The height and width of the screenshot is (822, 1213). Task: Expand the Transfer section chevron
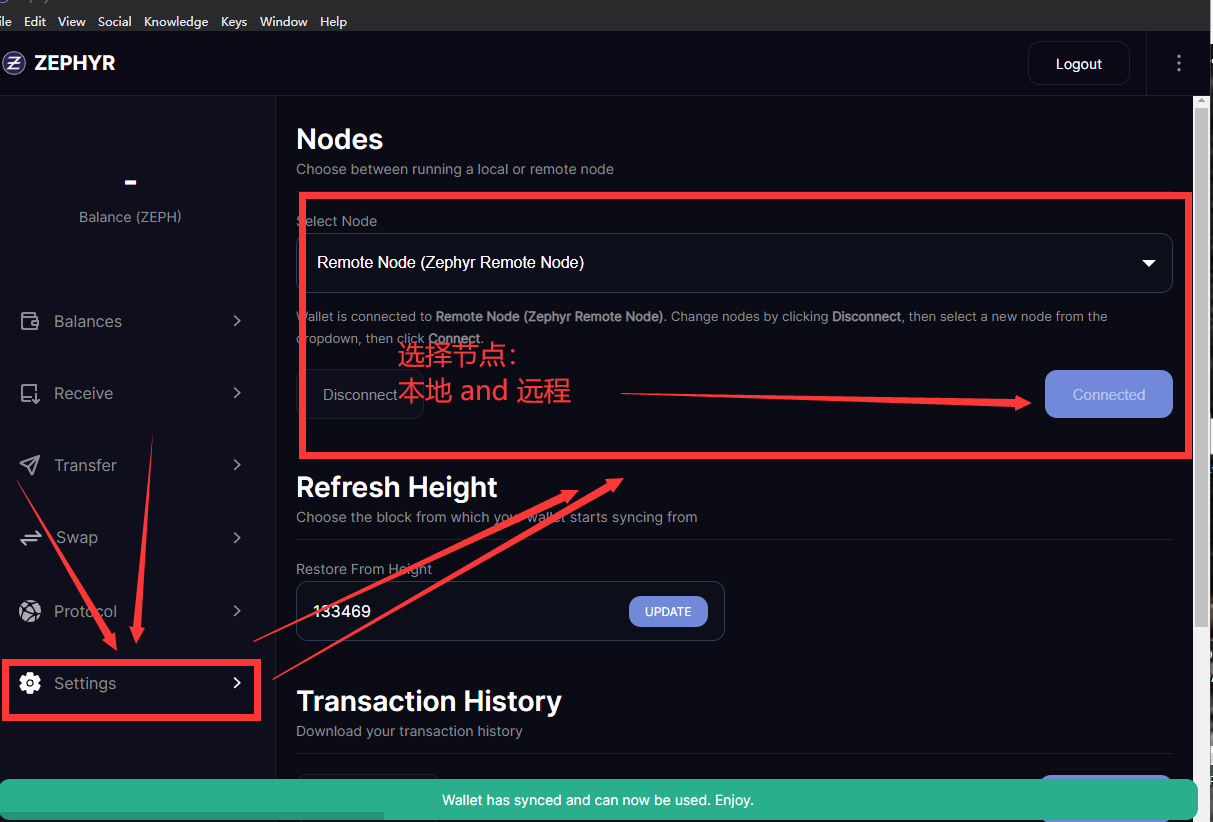[x=237, y=465]
